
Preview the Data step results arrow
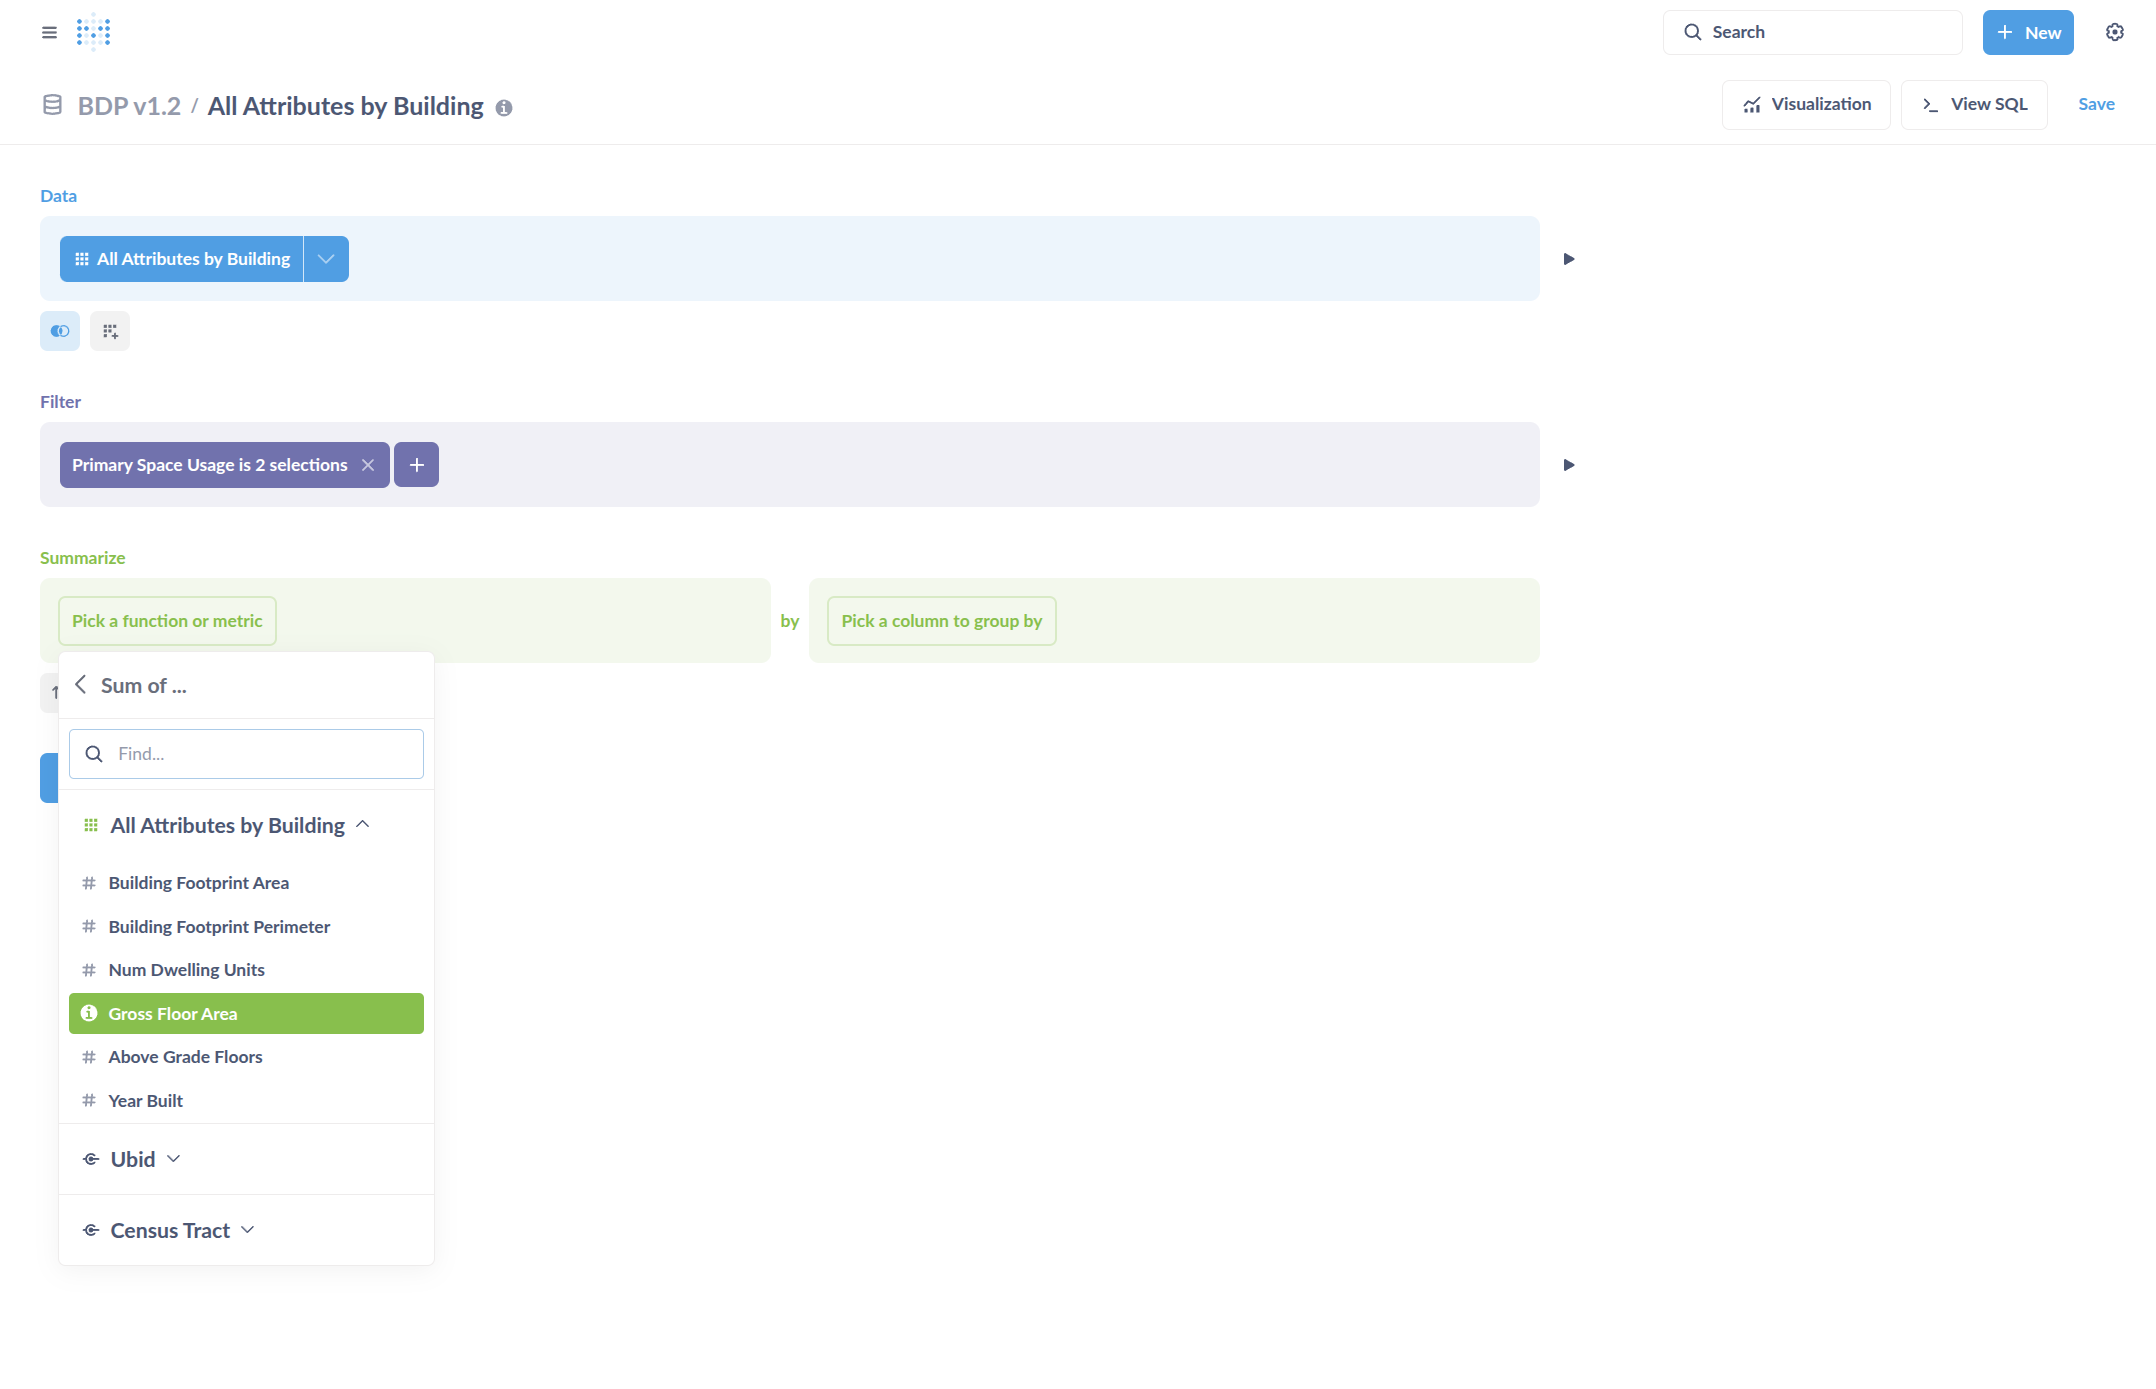(1569, 259)
